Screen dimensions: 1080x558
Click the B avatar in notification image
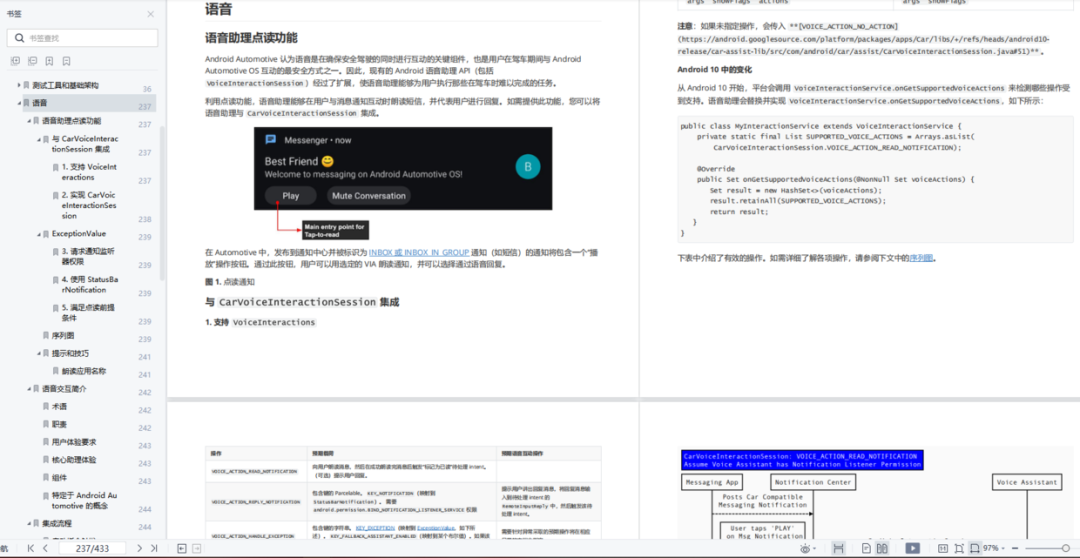coord(528,167)
